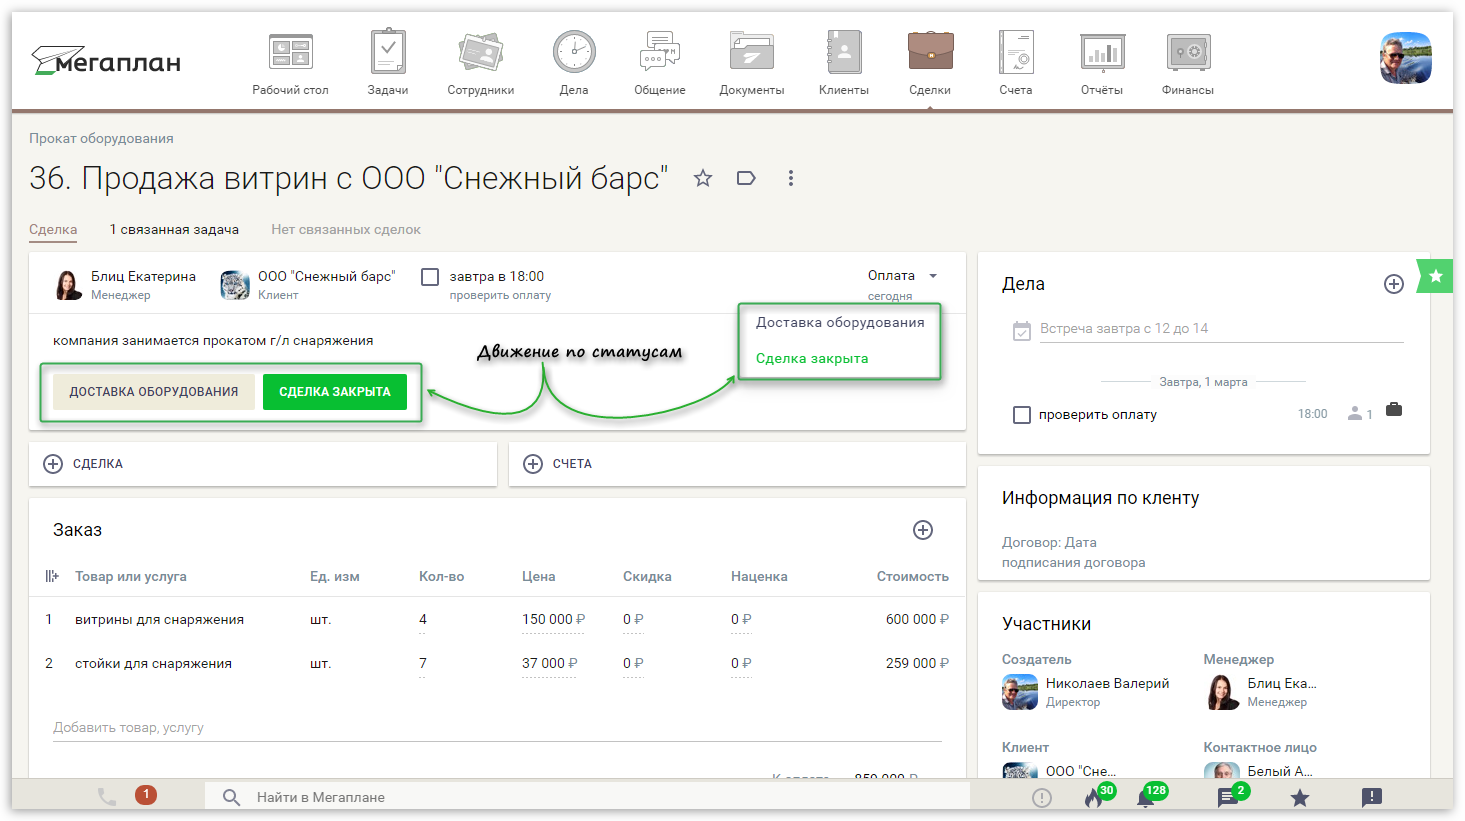1465x821 pixels.
Task: Click the Скидка 0 ₽ for витрины row
Action: (x=633, y=619)
